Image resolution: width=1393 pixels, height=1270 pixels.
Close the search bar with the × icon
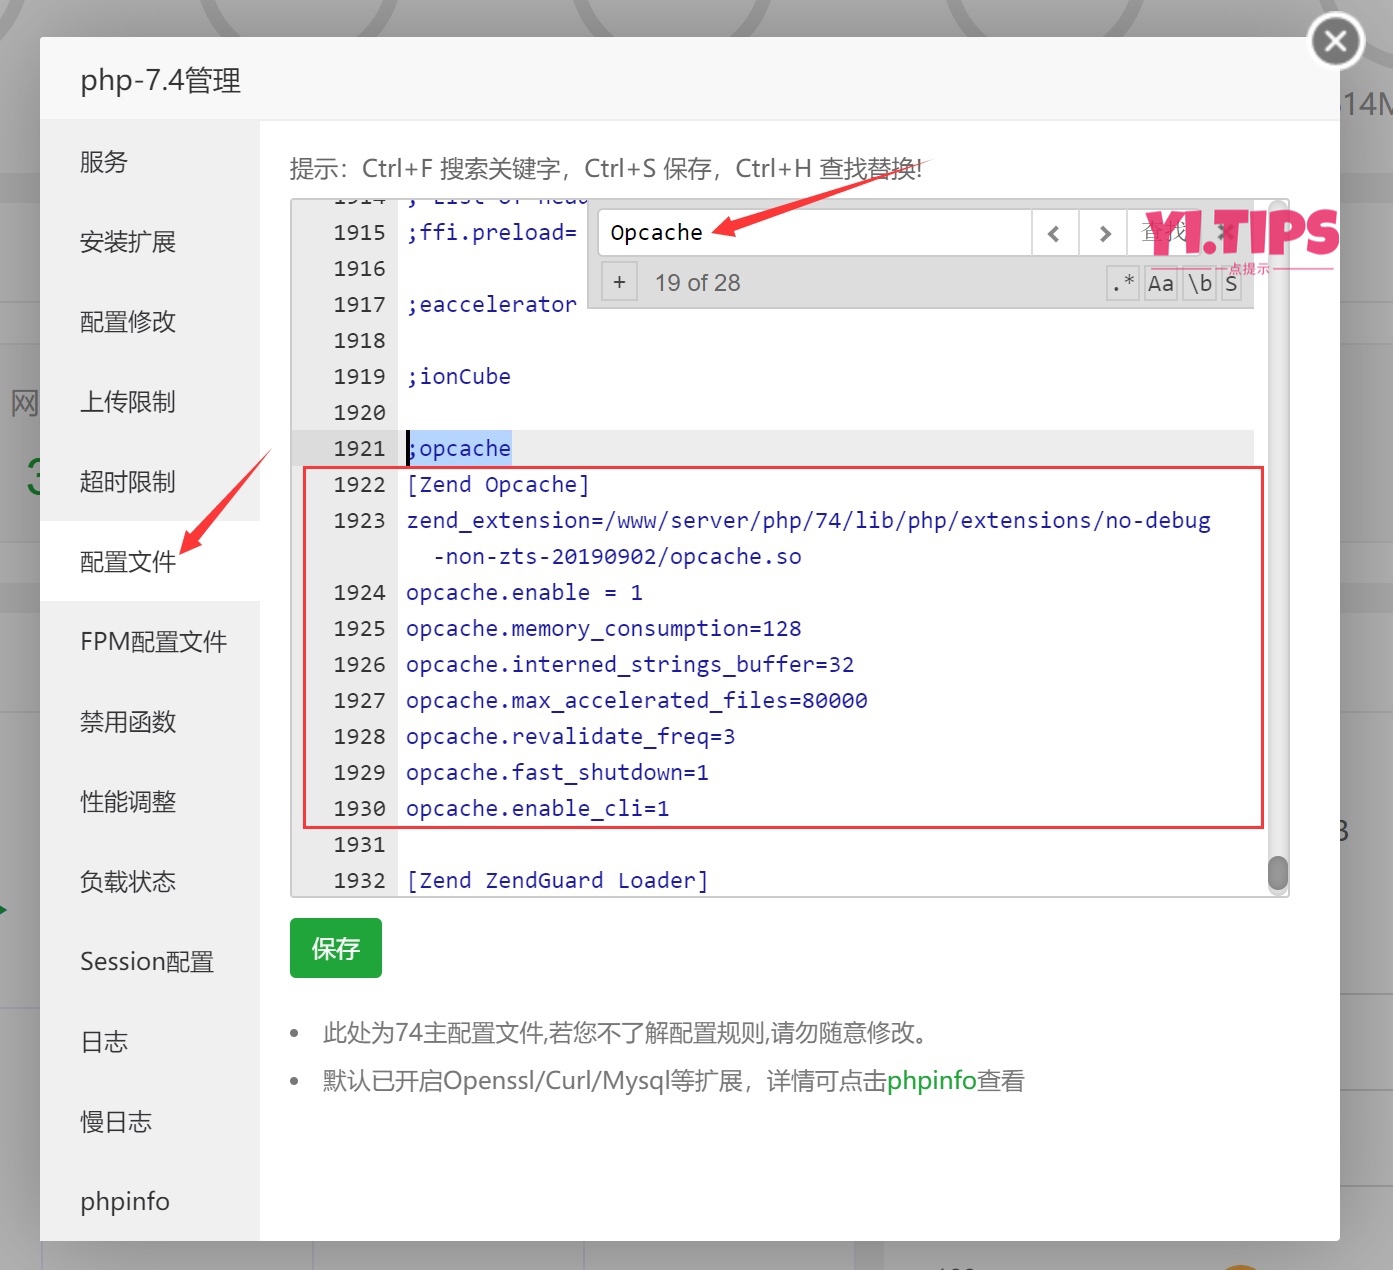coord(1224,232)
